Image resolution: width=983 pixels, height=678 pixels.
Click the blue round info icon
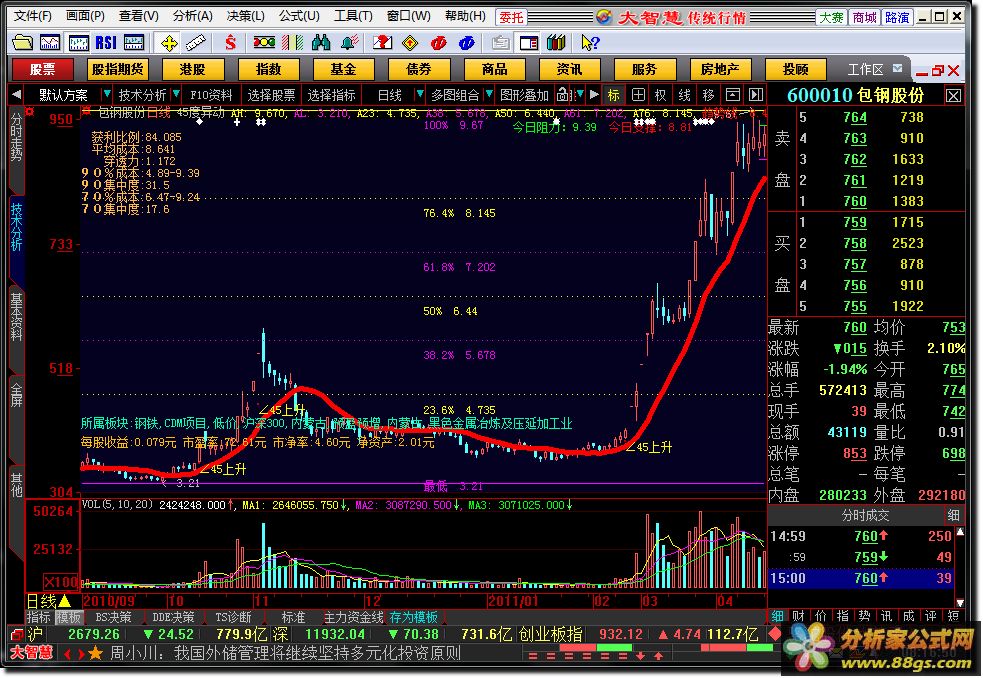[x=466, y=43]
